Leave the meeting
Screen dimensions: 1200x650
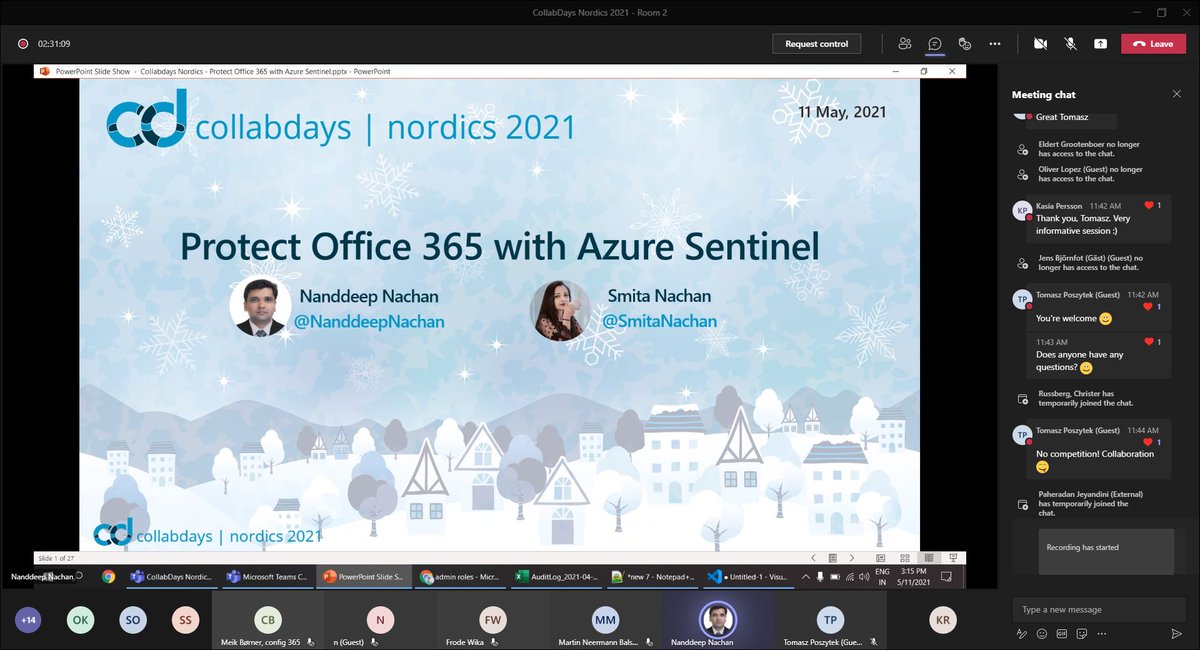[1153, 44]
